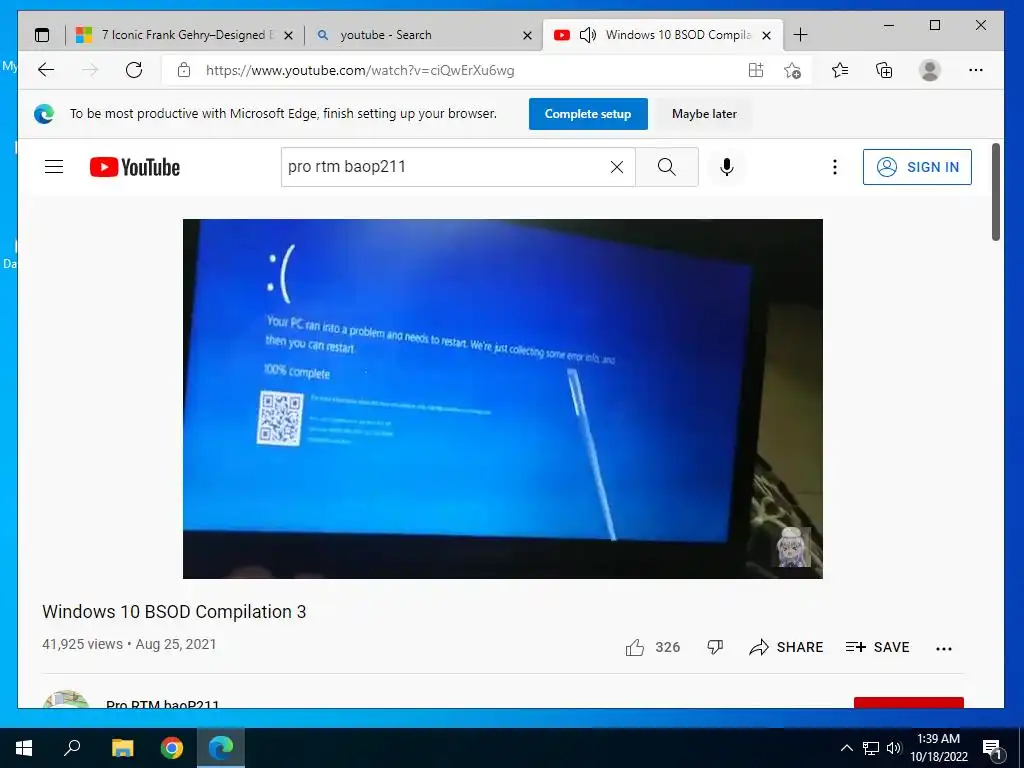Run search with the magnifier button

(667, 167)
